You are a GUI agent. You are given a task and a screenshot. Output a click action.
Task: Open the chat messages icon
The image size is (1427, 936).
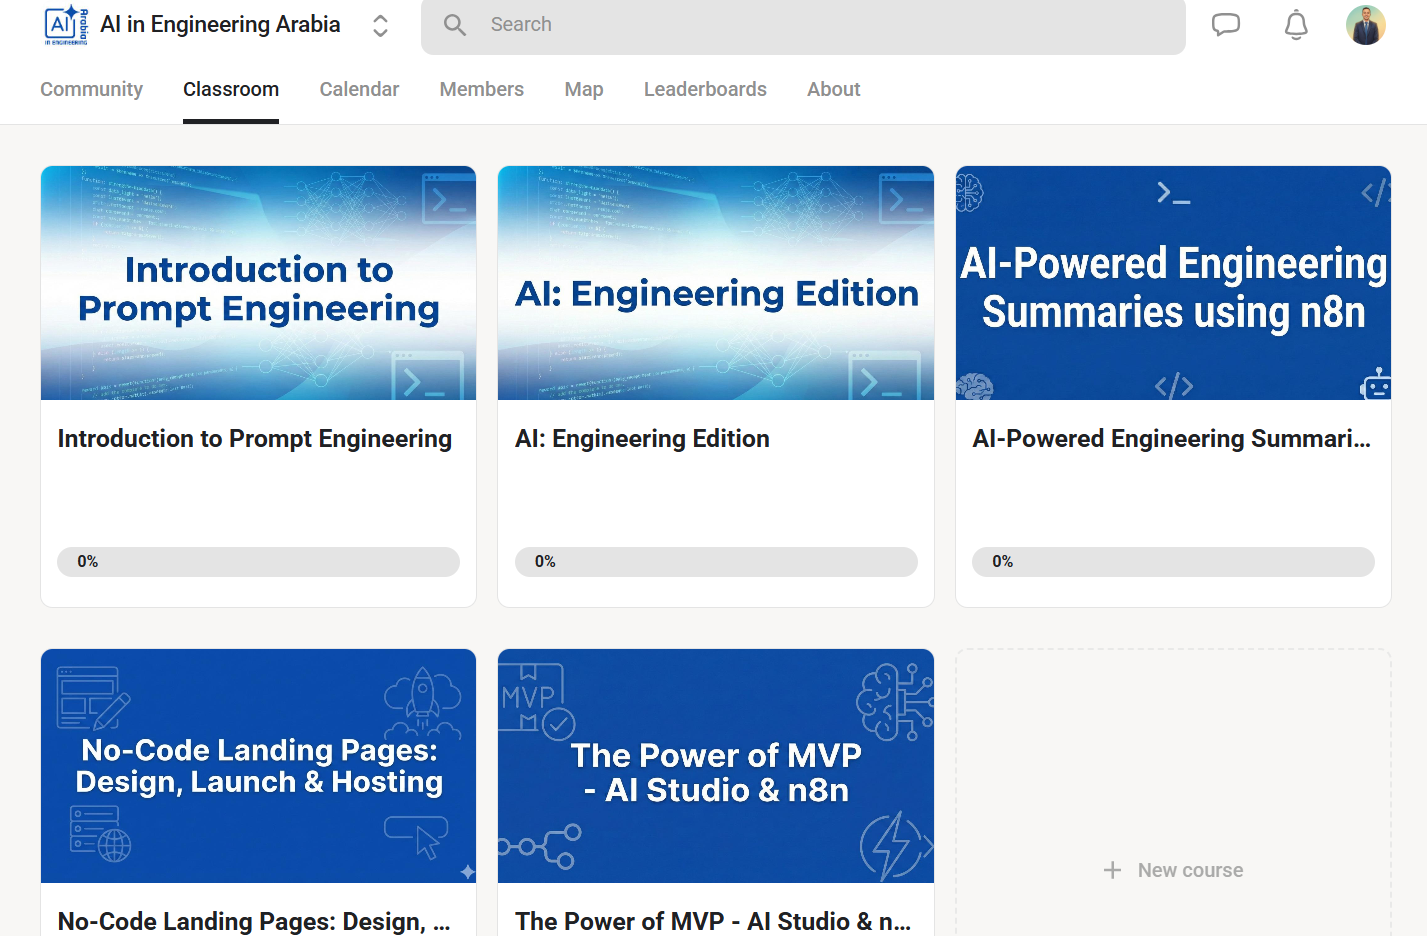coord(1225,25)
